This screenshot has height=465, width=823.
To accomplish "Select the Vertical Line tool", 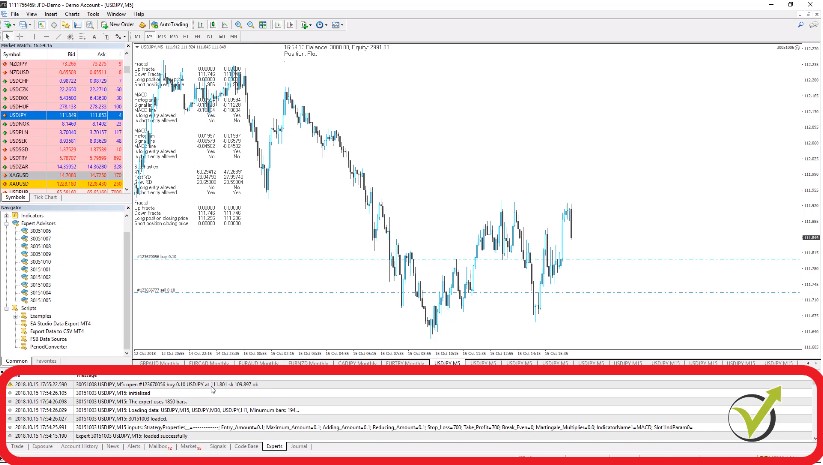I will 35,37.
